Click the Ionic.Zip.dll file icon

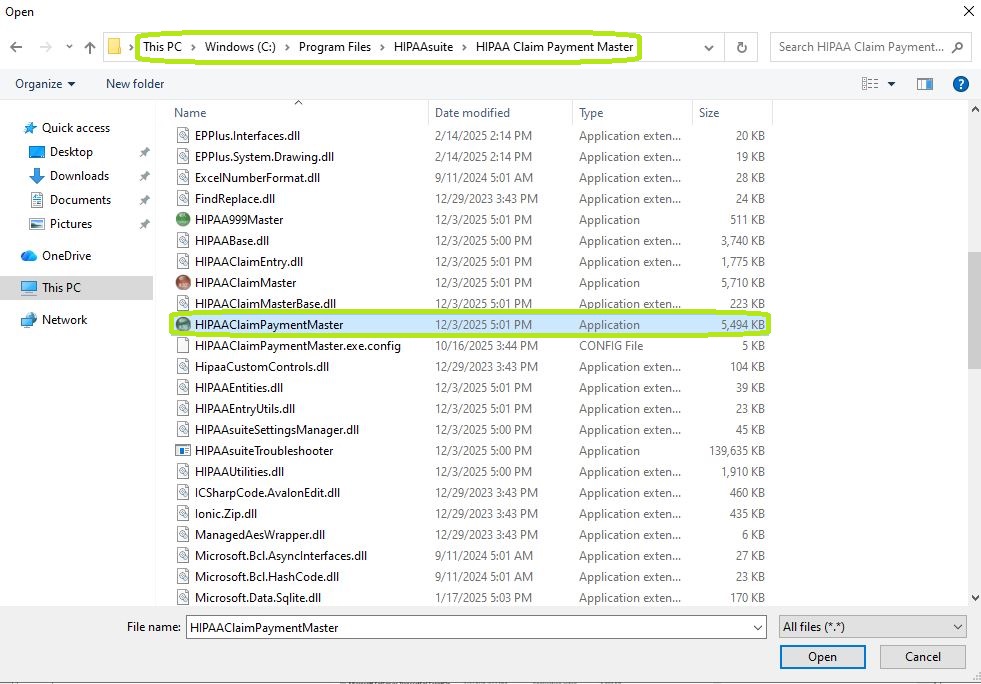coord(183,514)
